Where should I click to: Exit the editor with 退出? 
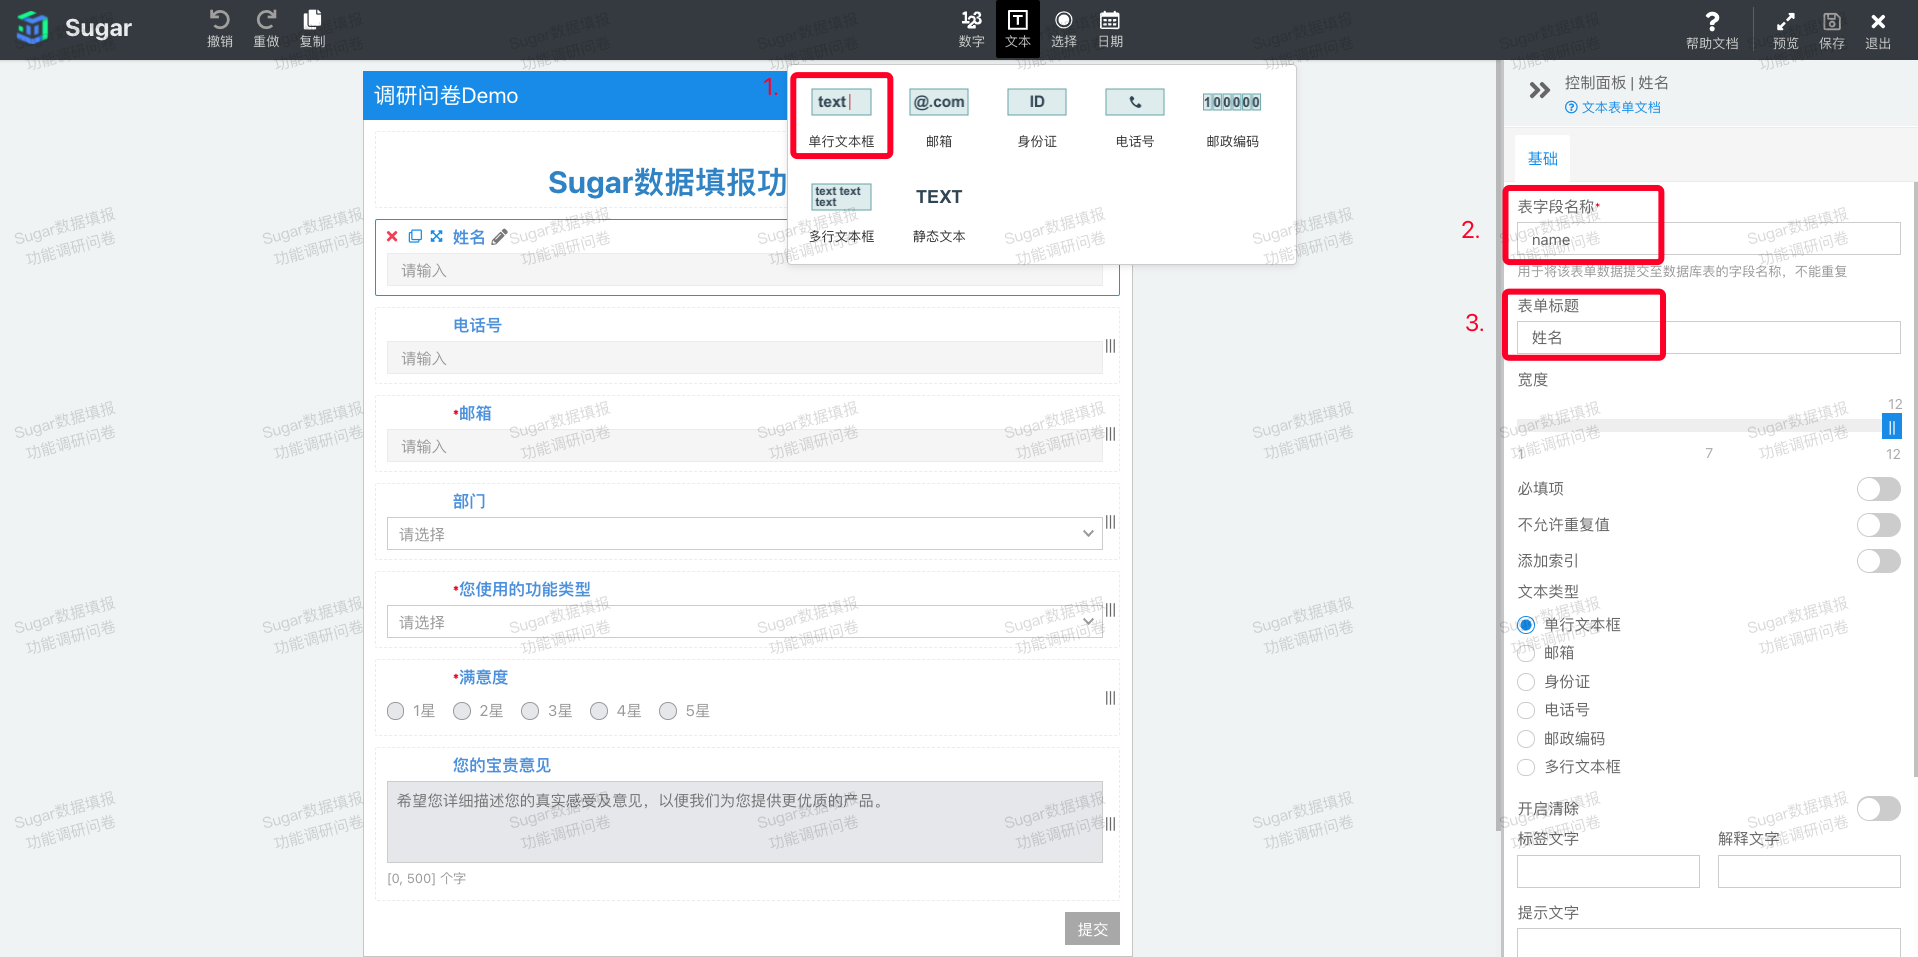(1878, 30)
